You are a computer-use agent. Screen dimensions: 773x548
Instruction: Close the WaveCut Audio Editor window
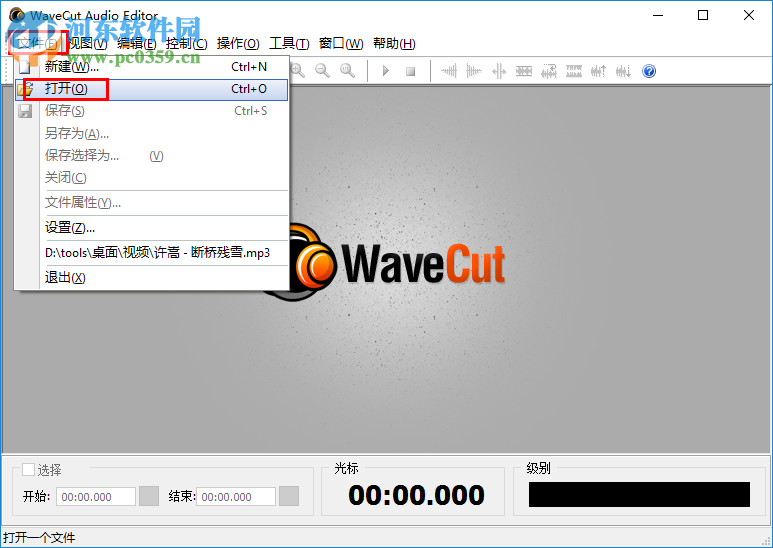point(749,15)
